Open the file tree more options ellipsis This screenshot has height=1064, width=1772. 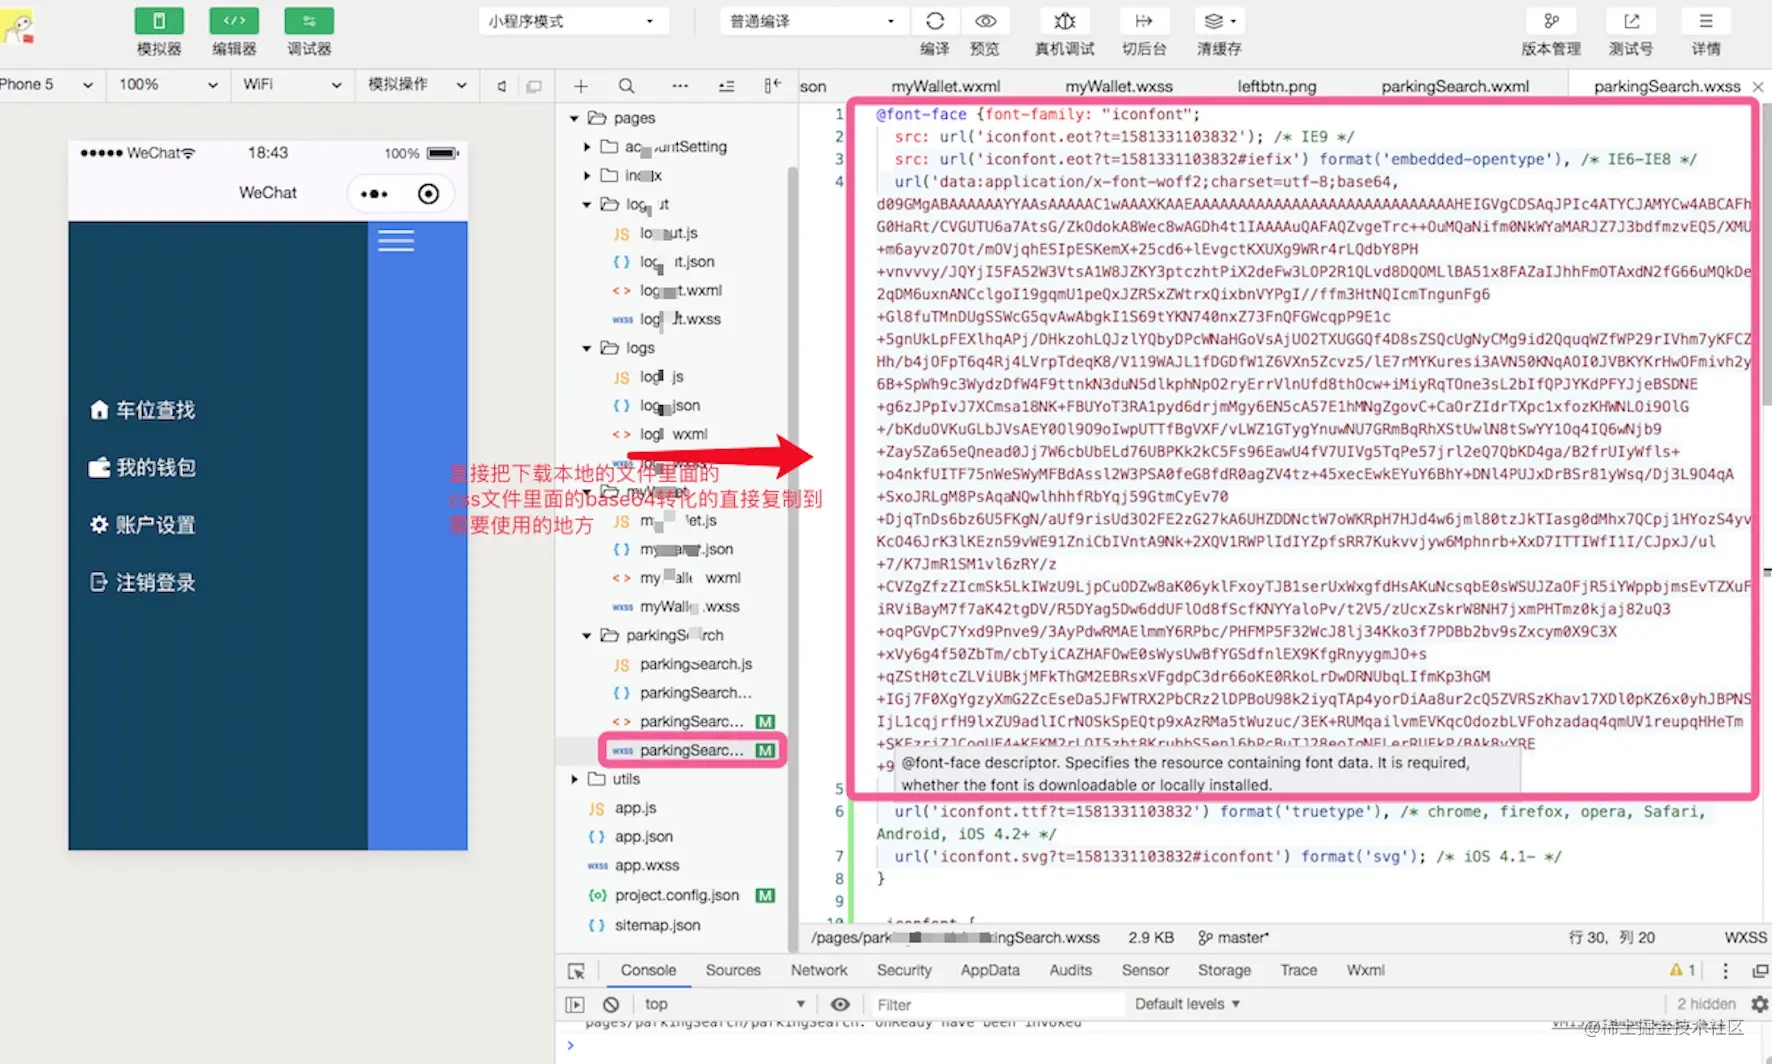click(680, 86)
